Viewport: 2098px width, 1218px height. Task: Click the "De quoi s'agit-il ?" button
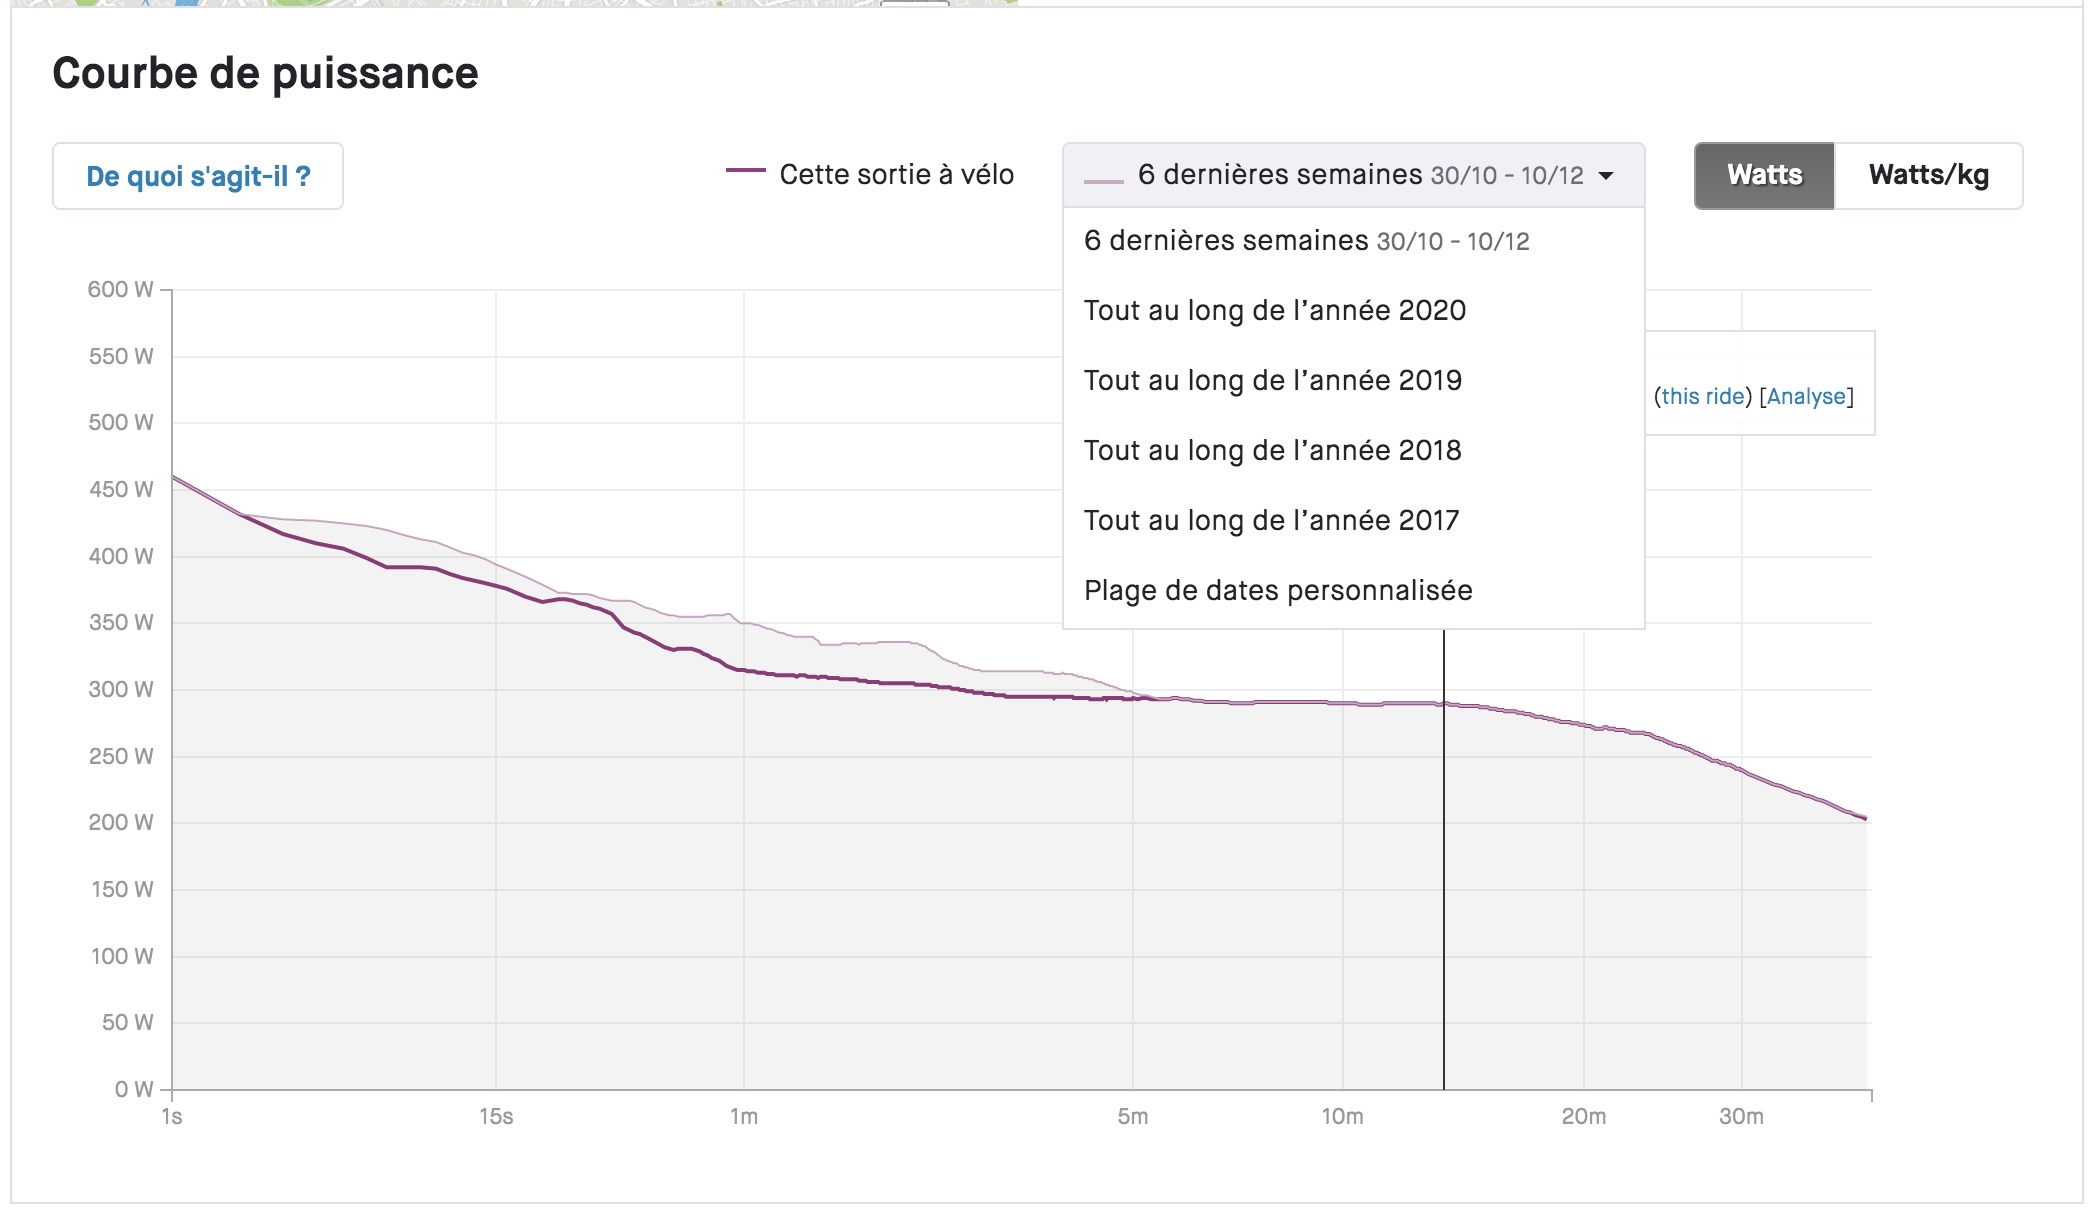pyautogui.click(x=198, y=176)
